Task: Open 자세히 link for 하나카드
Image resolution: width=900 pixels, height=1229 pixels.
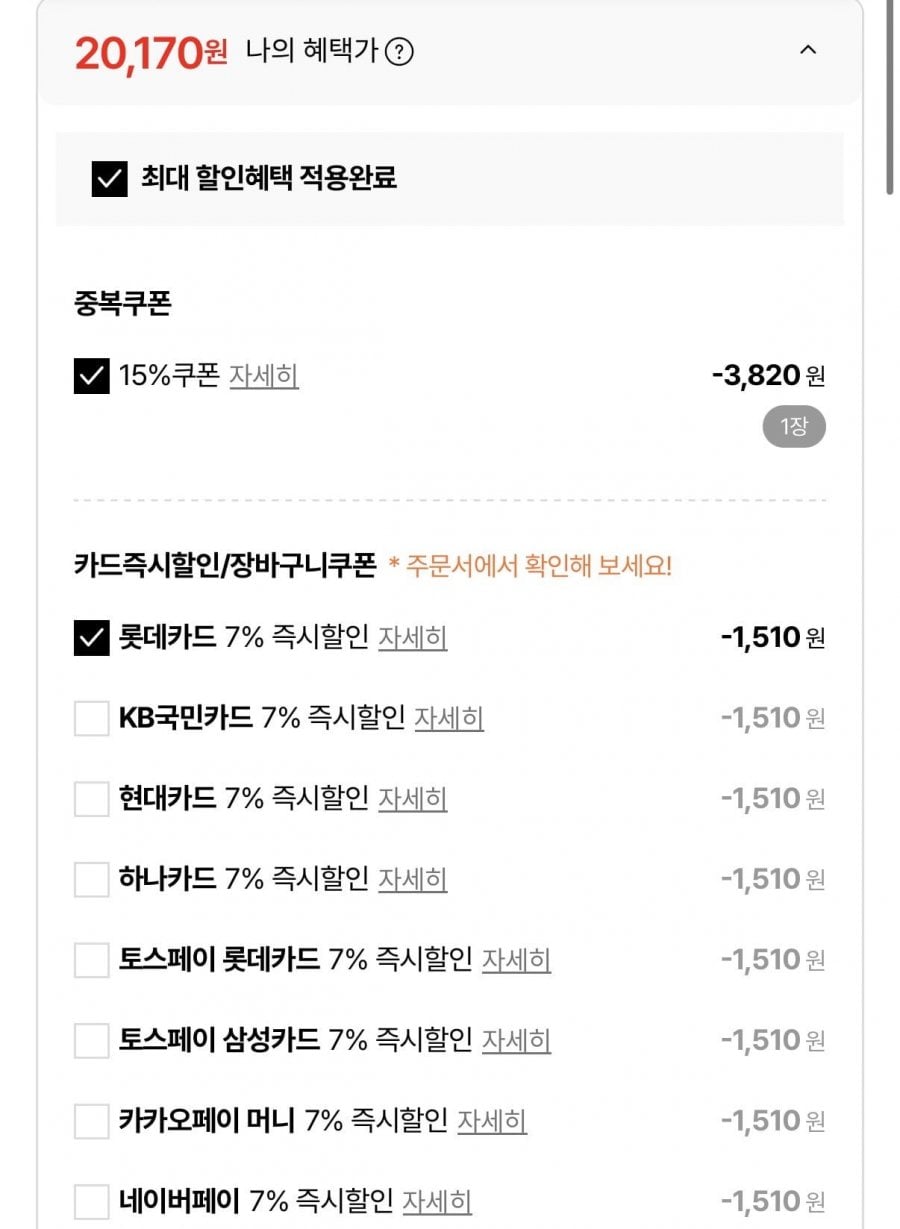Action: (x=412, y=879)
